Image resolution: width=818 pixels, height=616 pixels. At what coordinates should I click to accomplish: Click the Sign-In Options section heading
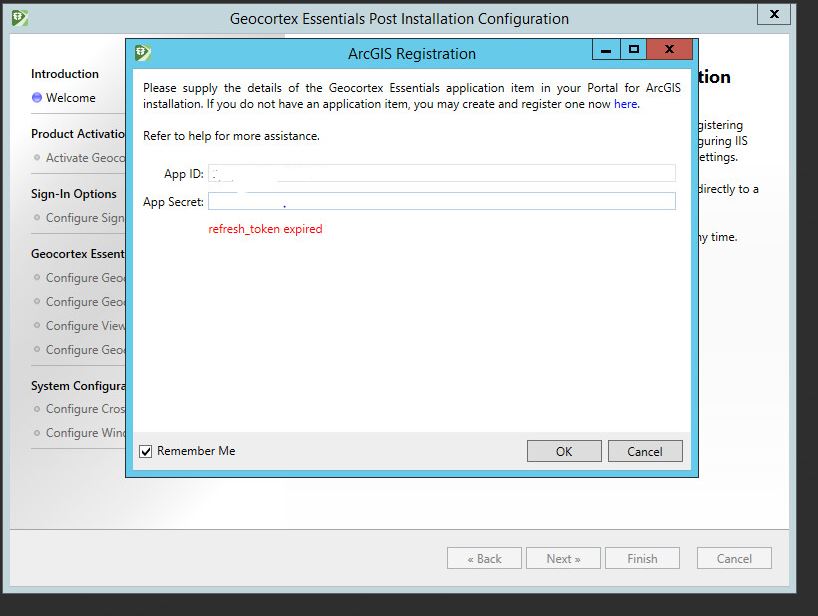[74, 194]
